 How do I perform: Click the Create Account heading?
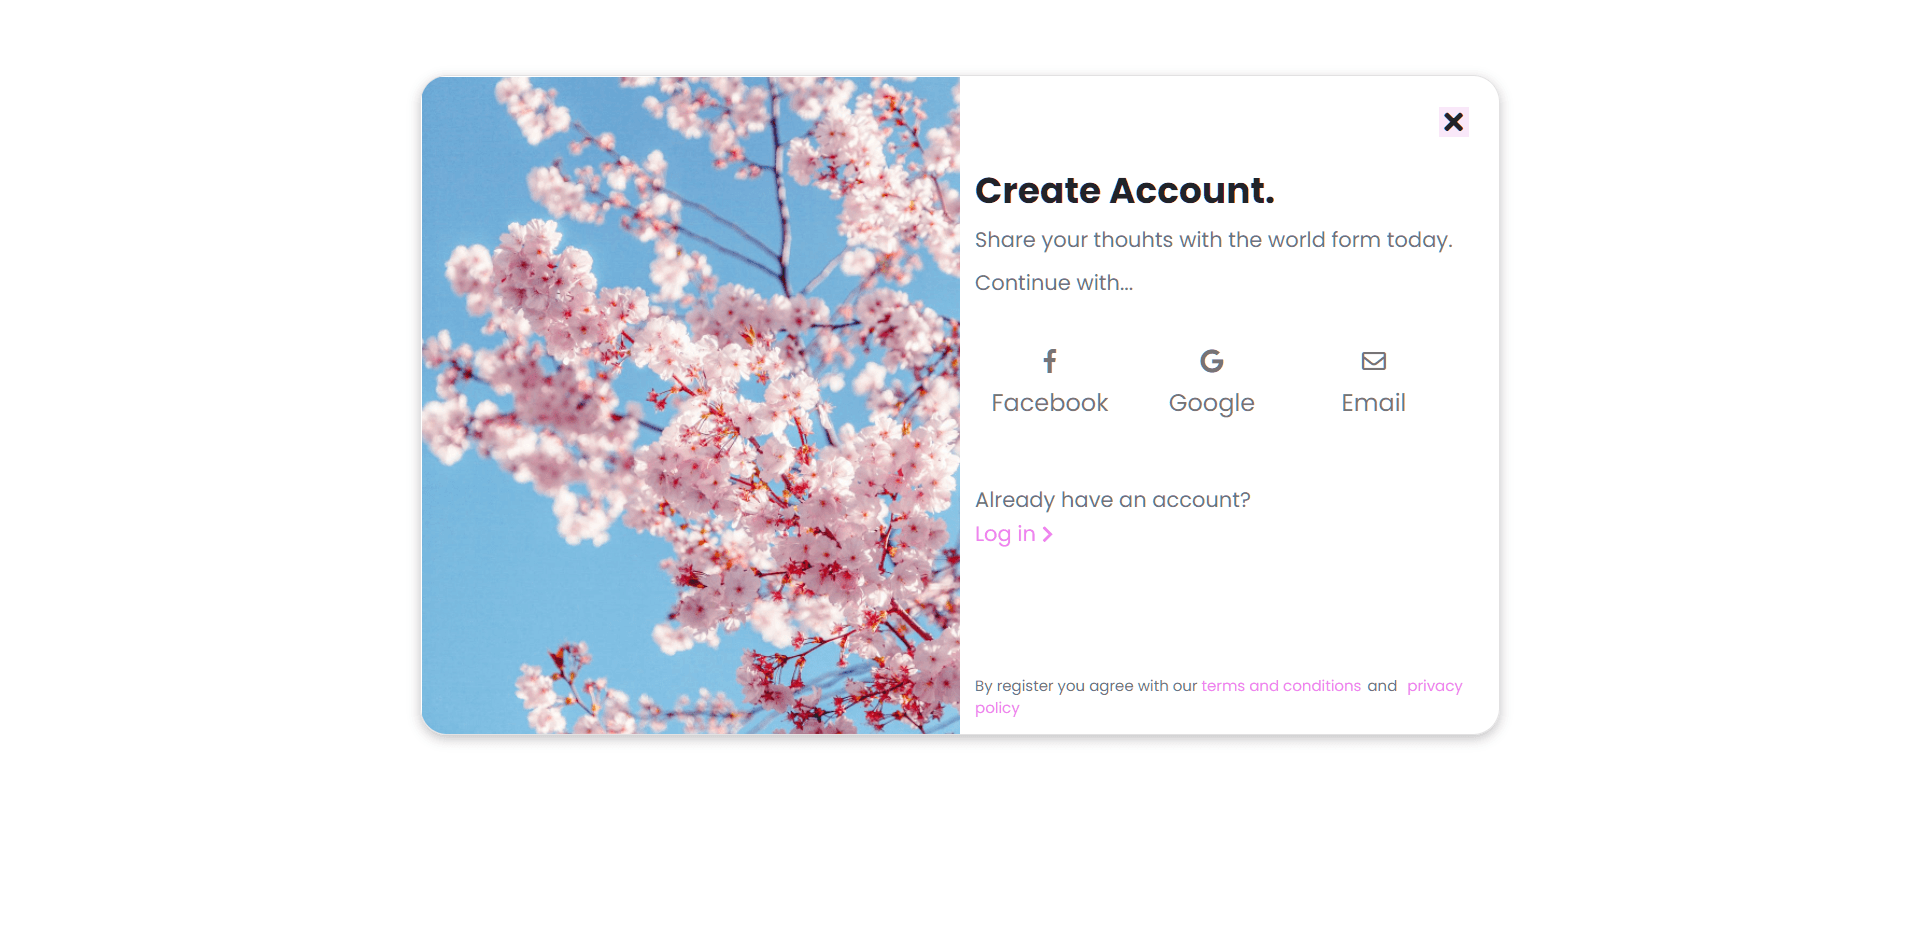(x=1125, y=190)
